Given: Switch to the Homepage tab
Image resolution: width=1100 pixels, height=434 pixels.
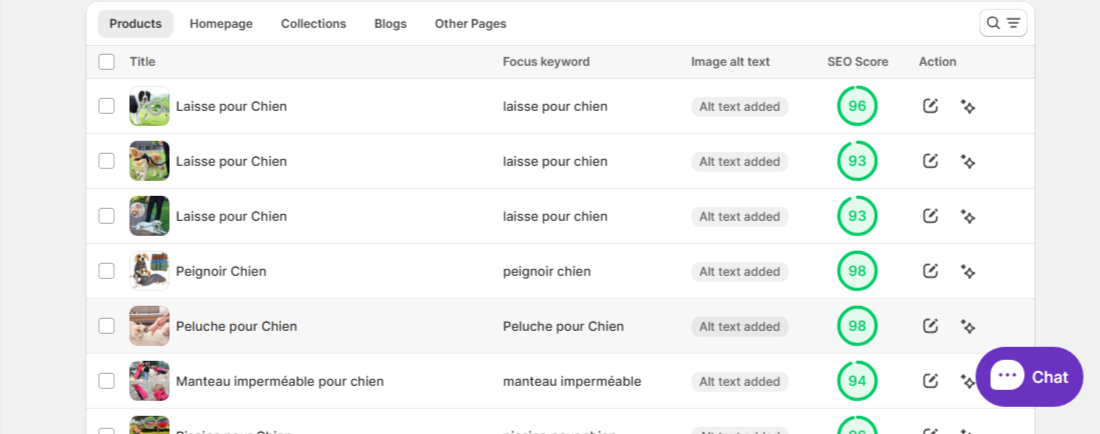Looking at the screenshot, I should coord(221,24).
